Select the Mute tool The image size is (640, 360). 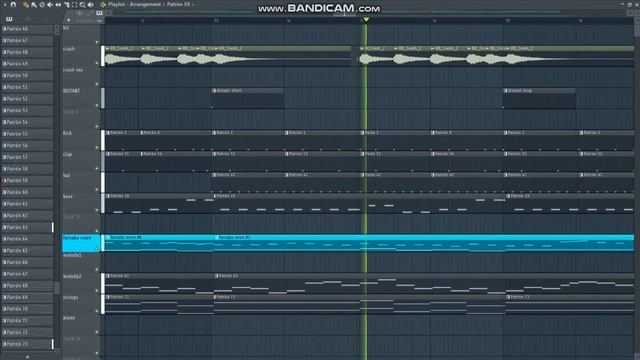(50, 4)
